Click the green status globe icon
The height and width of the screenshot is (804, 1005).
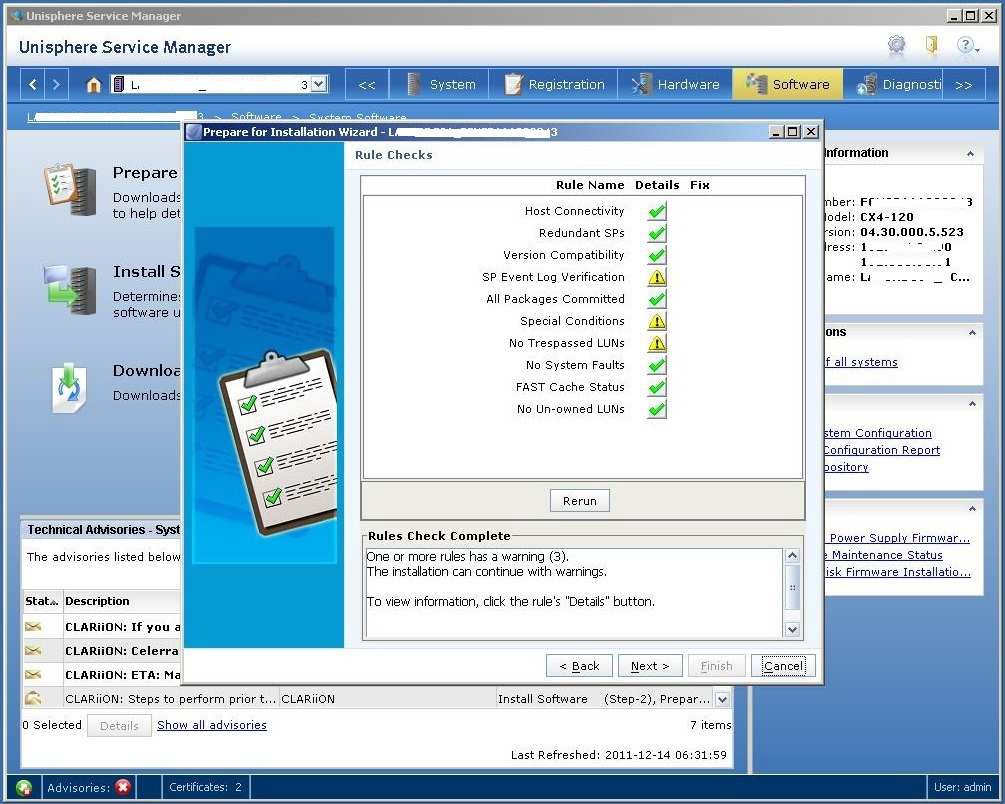point(24,787)
